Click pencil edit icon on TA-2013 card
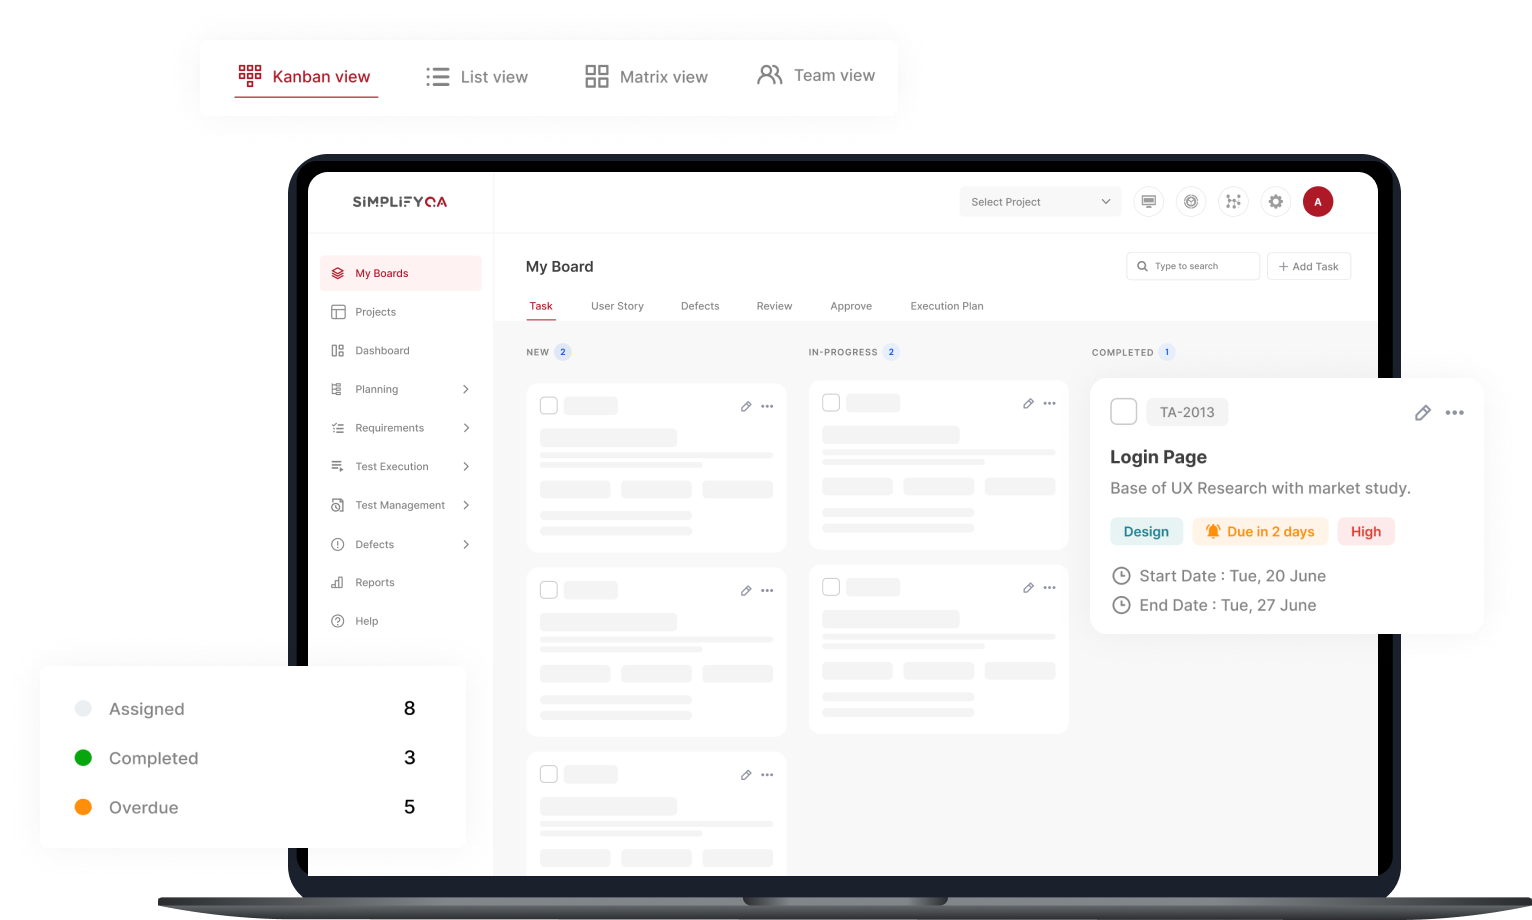Image resolution: width=1532 pixels, height=920 pixels. [1422, 413]
